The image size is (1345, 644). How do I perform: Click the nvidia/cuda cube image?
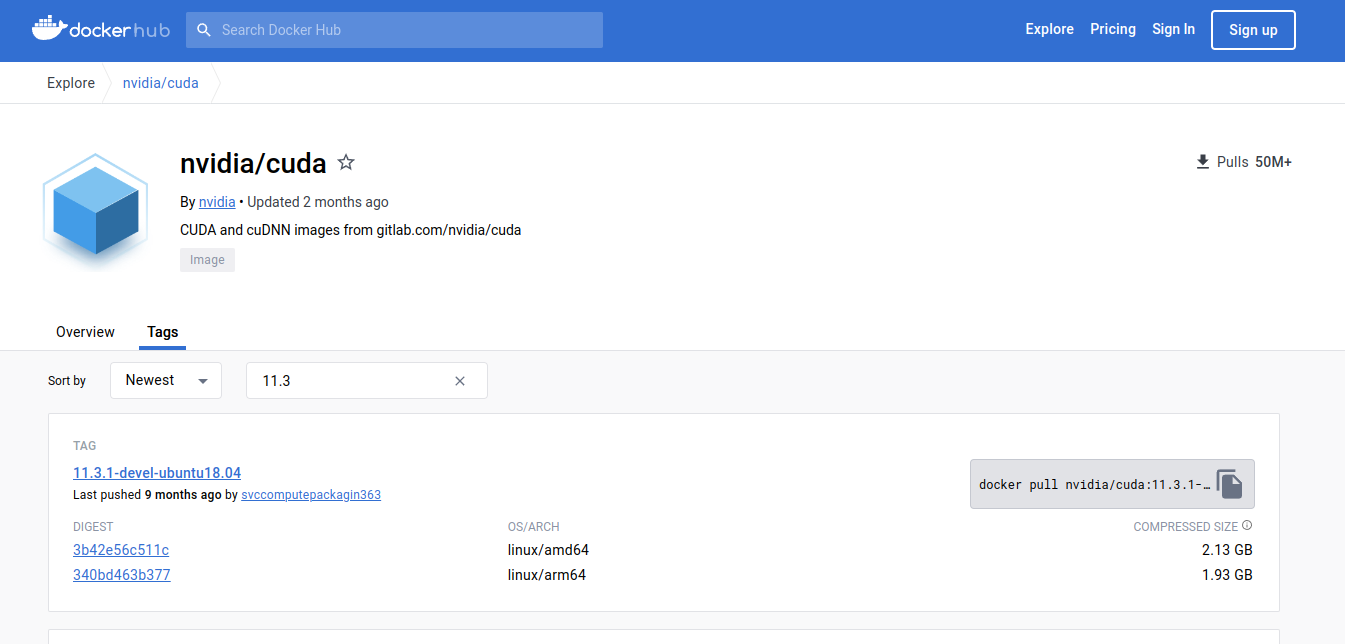[x=95, y=213]
